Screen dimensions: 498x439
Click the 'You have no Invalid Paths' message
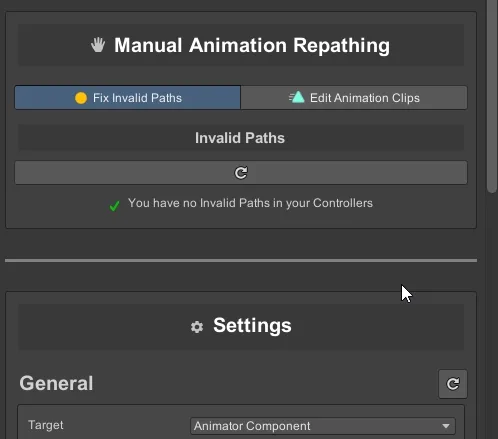point(250,203)
